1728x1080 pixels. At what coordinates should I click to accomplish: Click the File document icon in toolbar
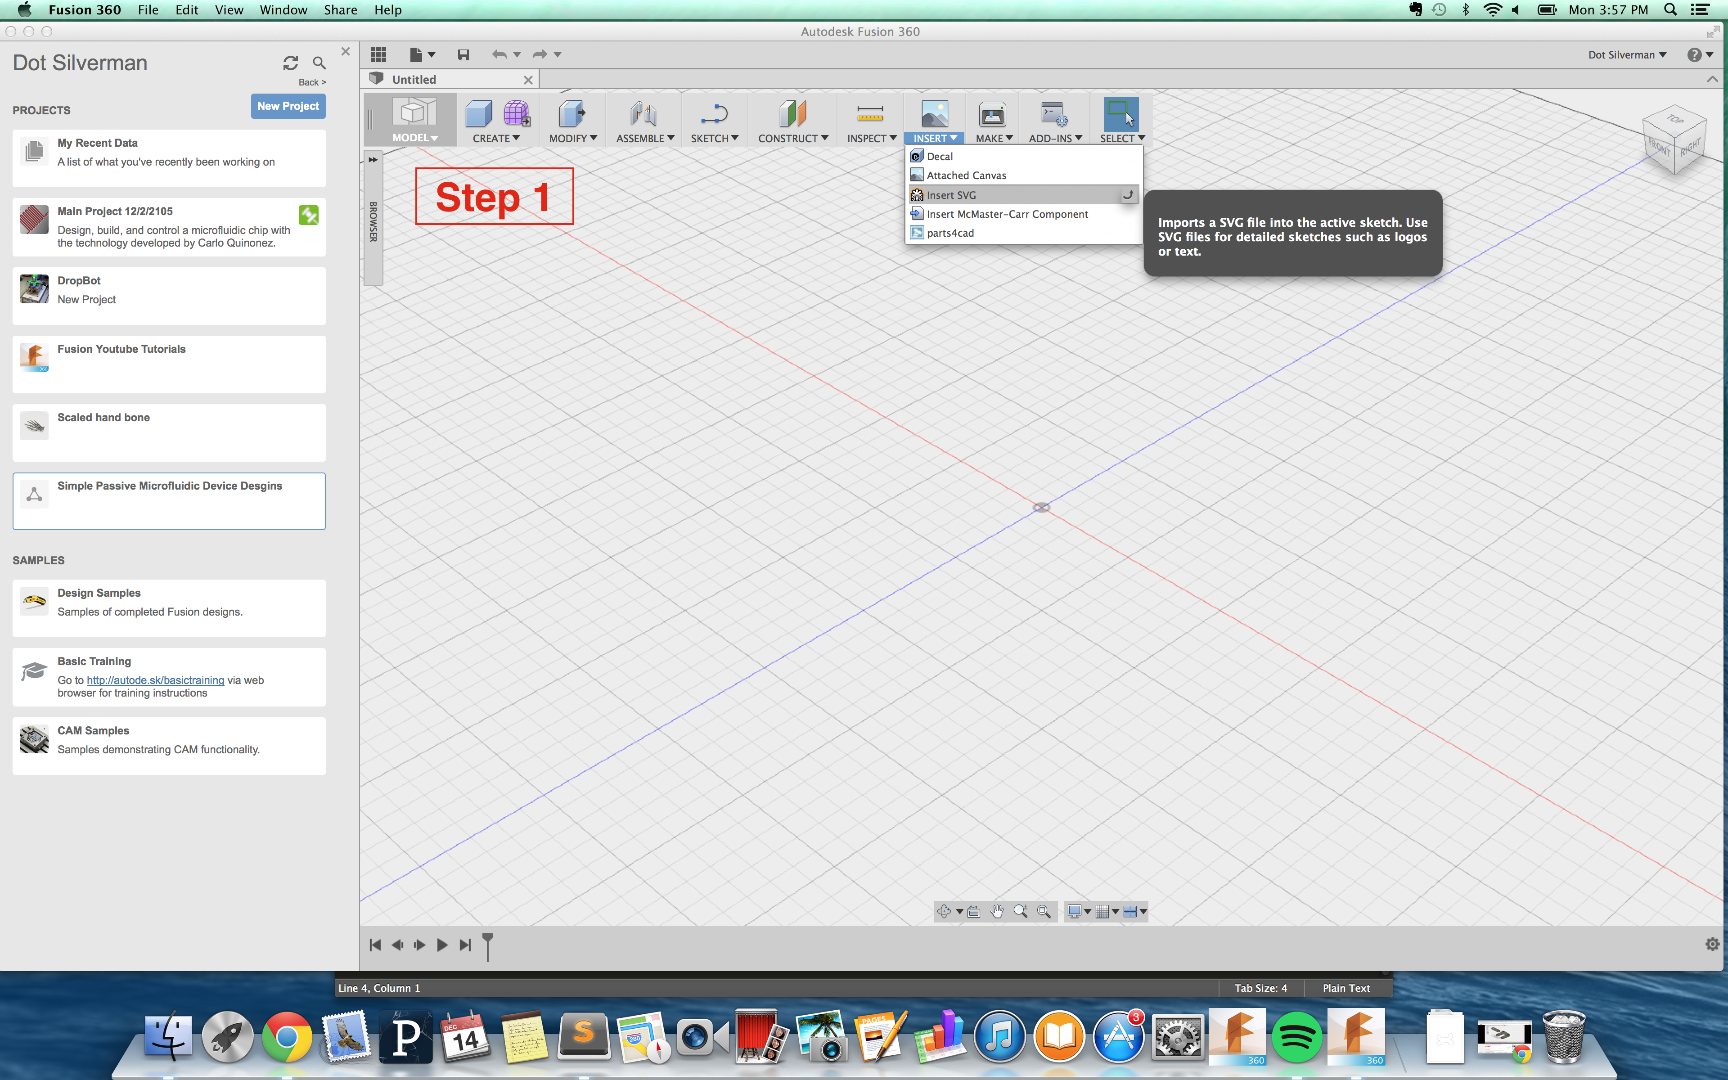pyautogui.click(x=415, y=54)
